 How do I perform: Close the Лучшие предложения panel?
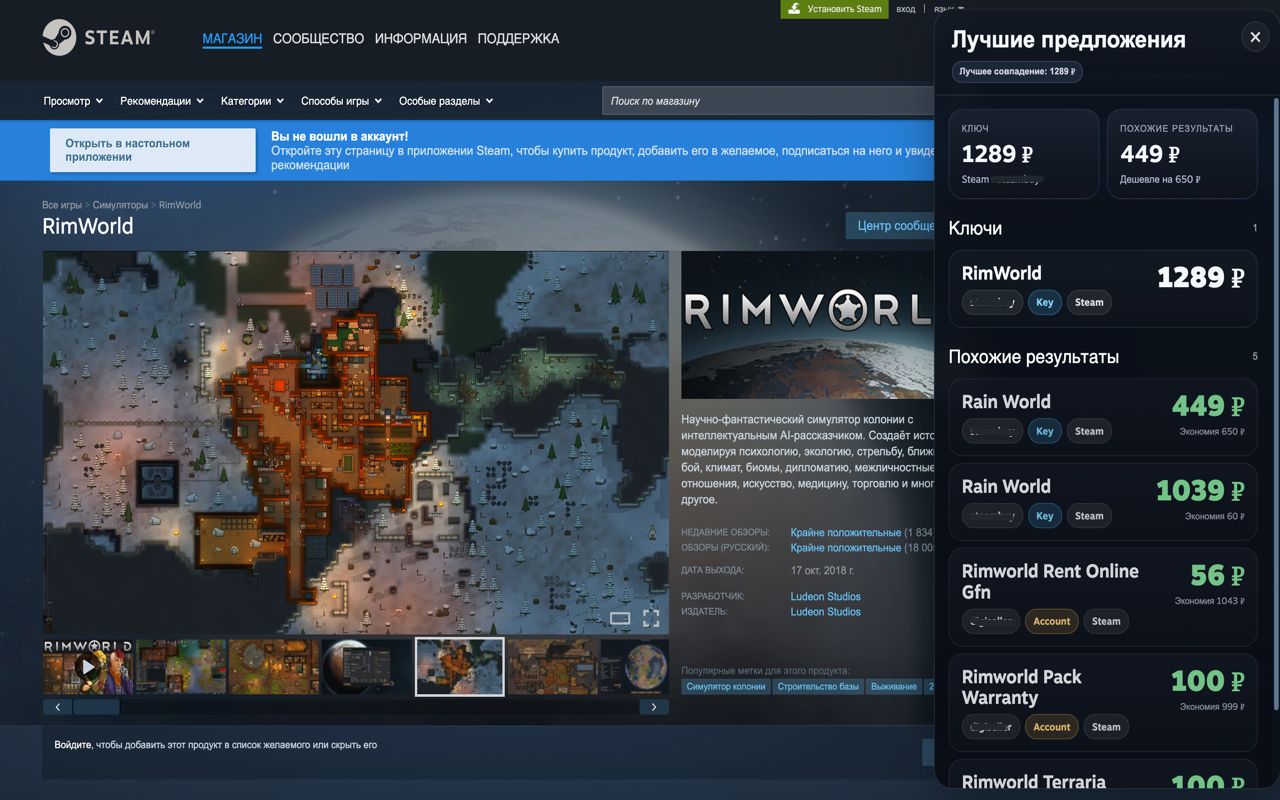(x=1255, y=38)
